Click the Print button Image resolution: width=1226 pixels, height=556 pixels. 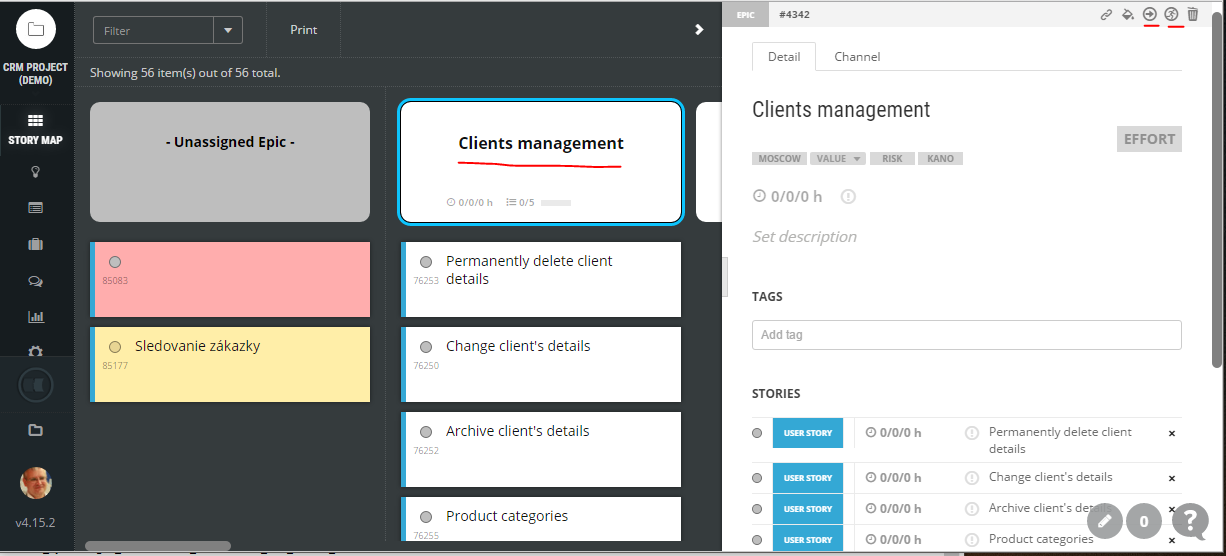(304, 30)
